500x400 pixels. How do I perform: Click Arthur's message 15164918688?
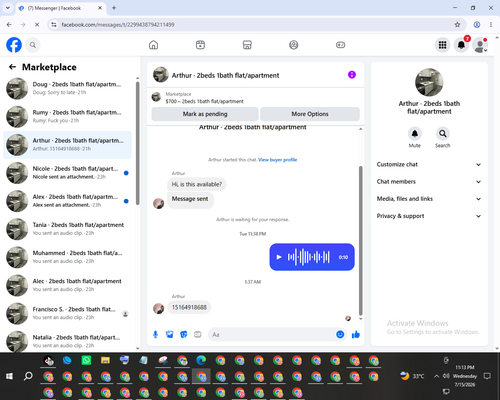189,307
